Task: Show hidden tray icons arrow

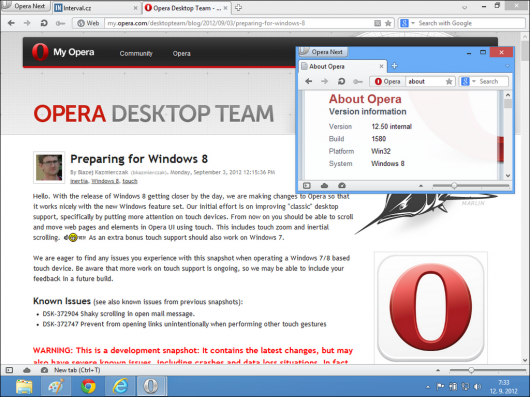Action: [428, 387]
